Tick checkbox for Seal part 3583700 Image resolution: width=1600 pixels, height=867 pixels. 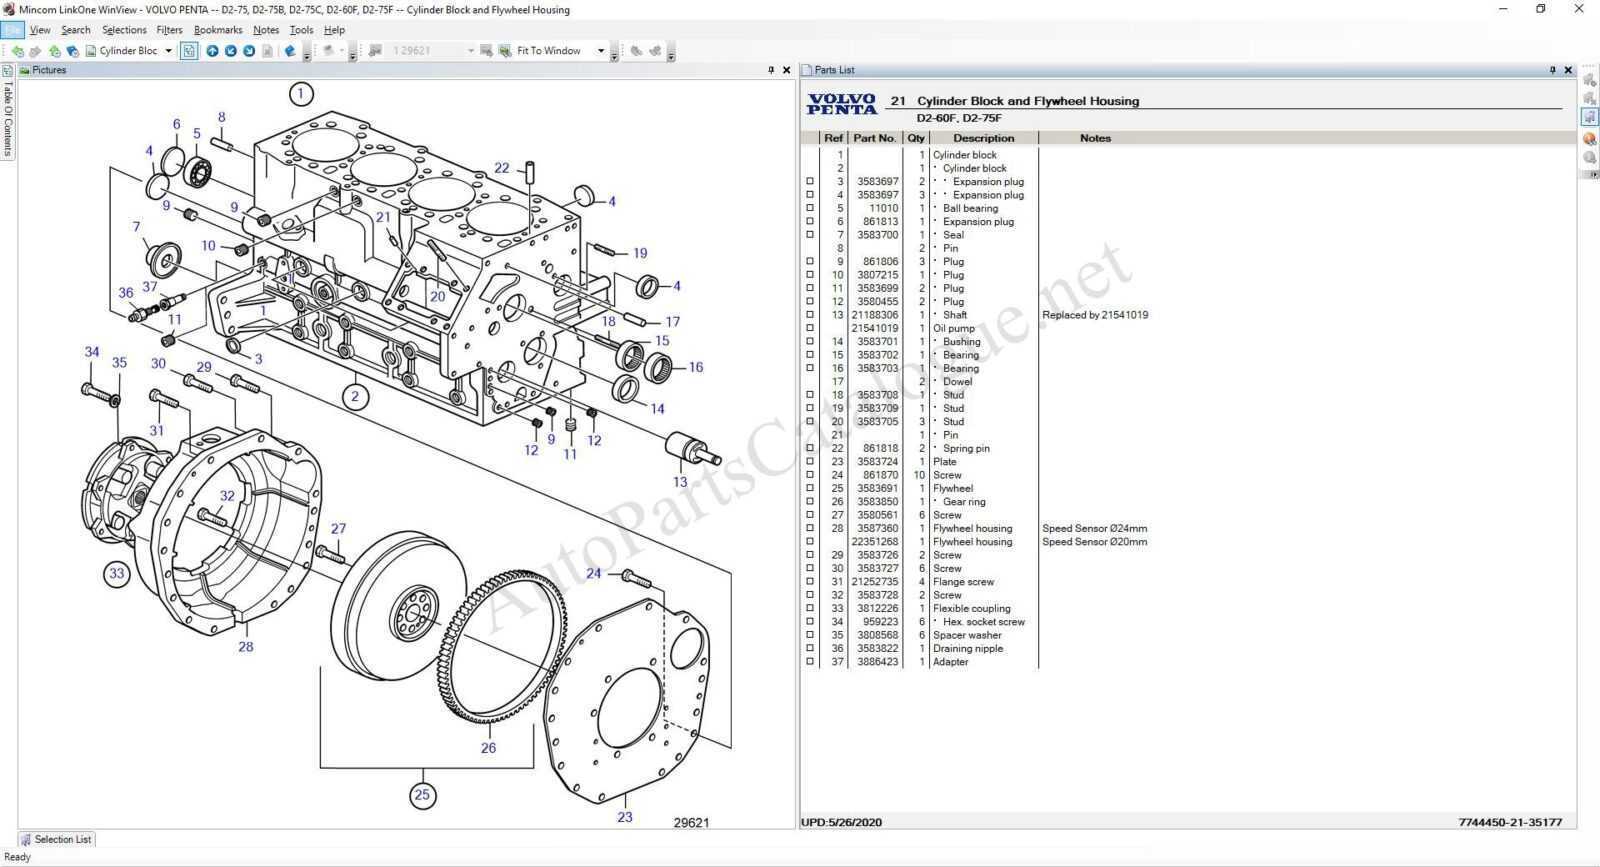point(810,235)
